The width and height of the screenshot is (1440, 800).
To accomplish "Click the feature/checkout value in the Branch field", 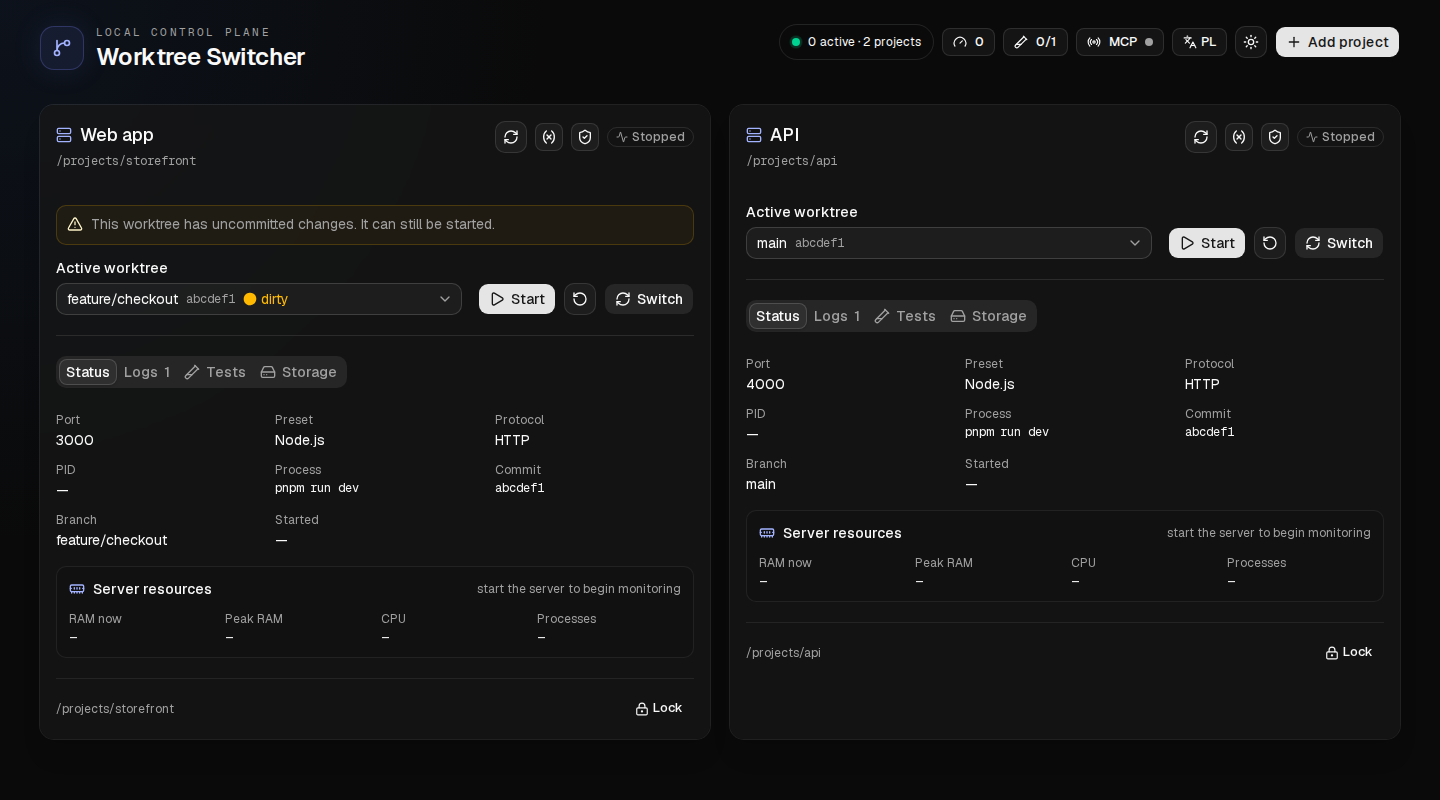I will [x=112, y=540].
